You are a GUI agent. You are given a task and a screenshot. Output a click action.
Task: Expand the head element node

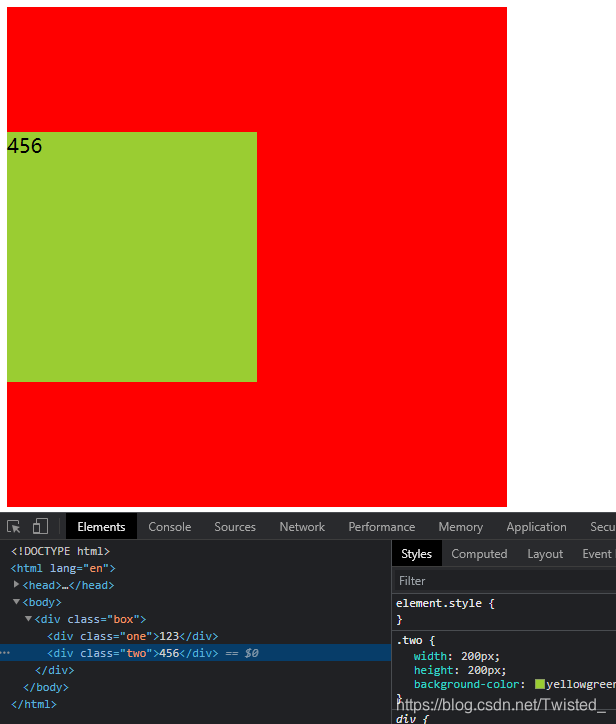(x=16, y=585)
